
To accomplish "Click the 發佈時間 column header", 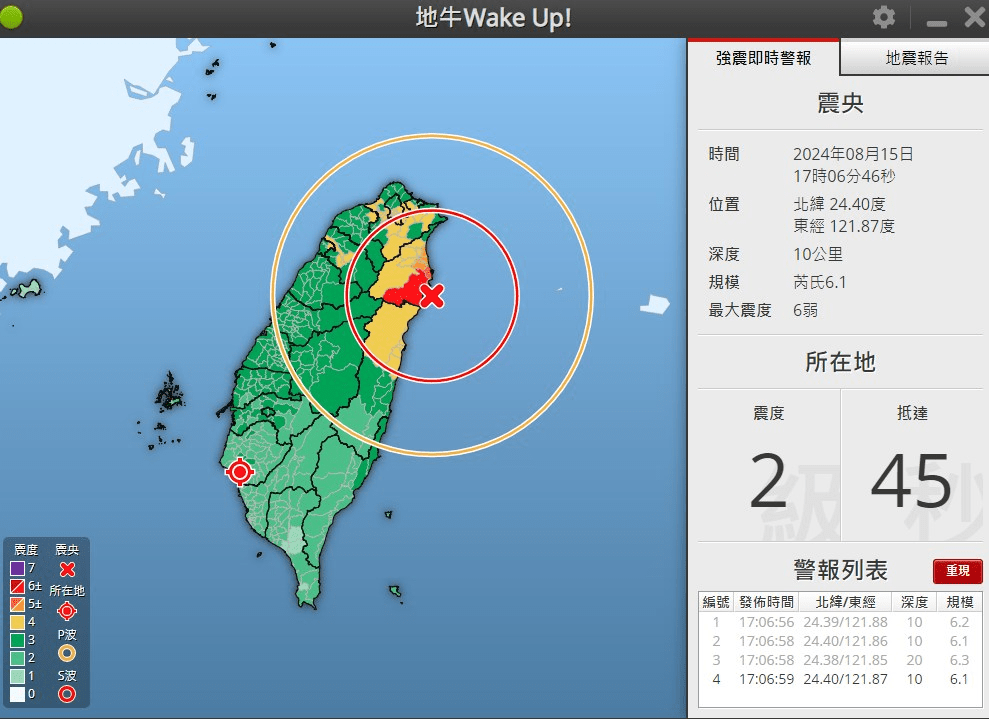I will (766, 602).
